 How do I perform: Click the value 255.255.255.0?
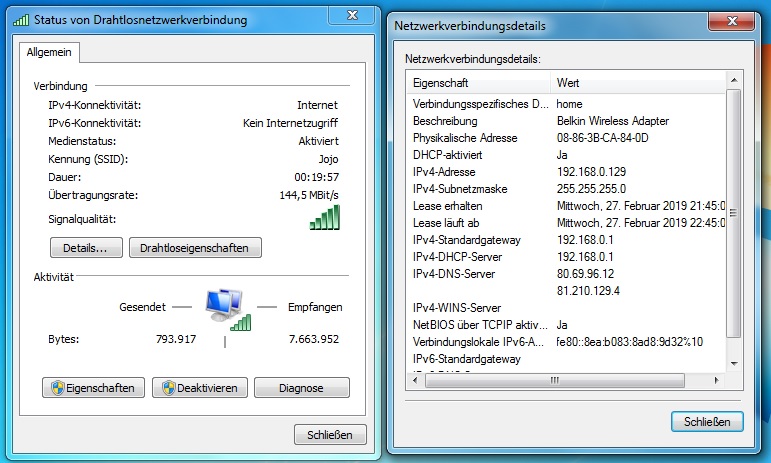[x=591, y=189]
